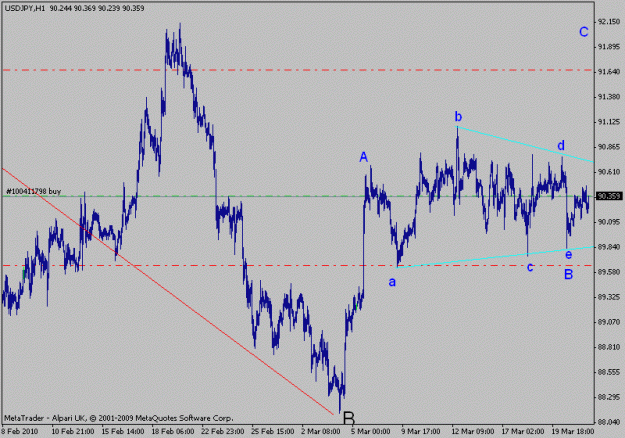The height and width of the screenshot is (438, 625).
Task: Click the '17 Mar 02:00' time label
Action: pos(523,432)
